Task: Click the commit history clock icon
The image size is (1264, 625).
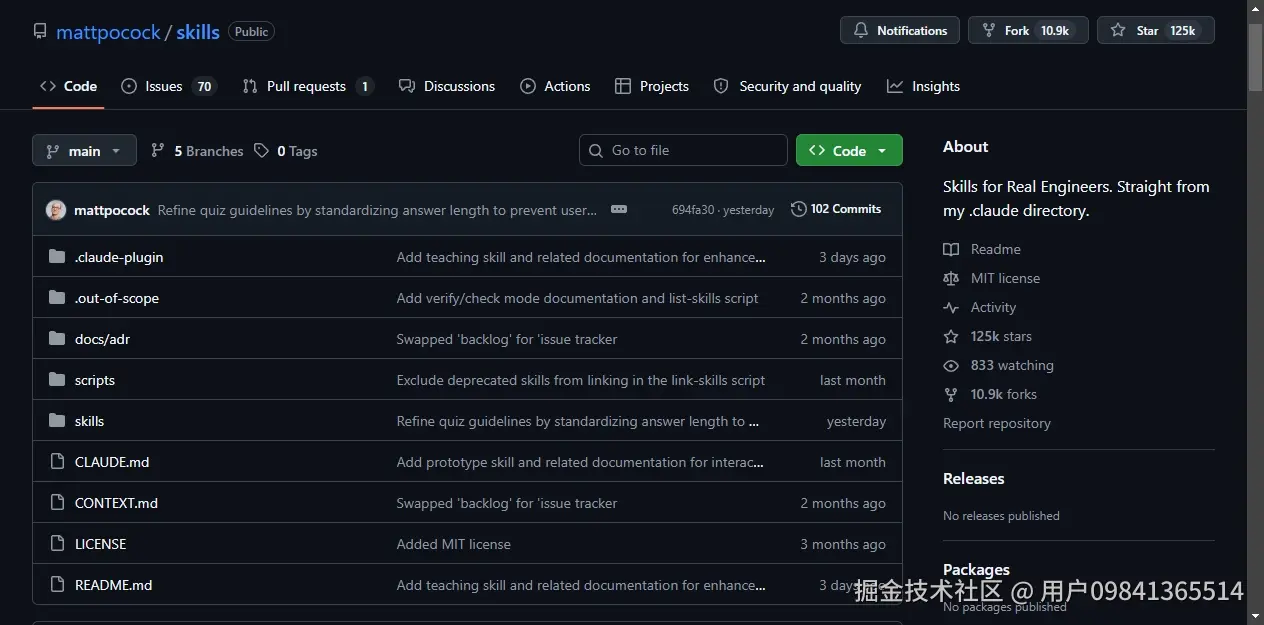Action: (x=798, y=209)
